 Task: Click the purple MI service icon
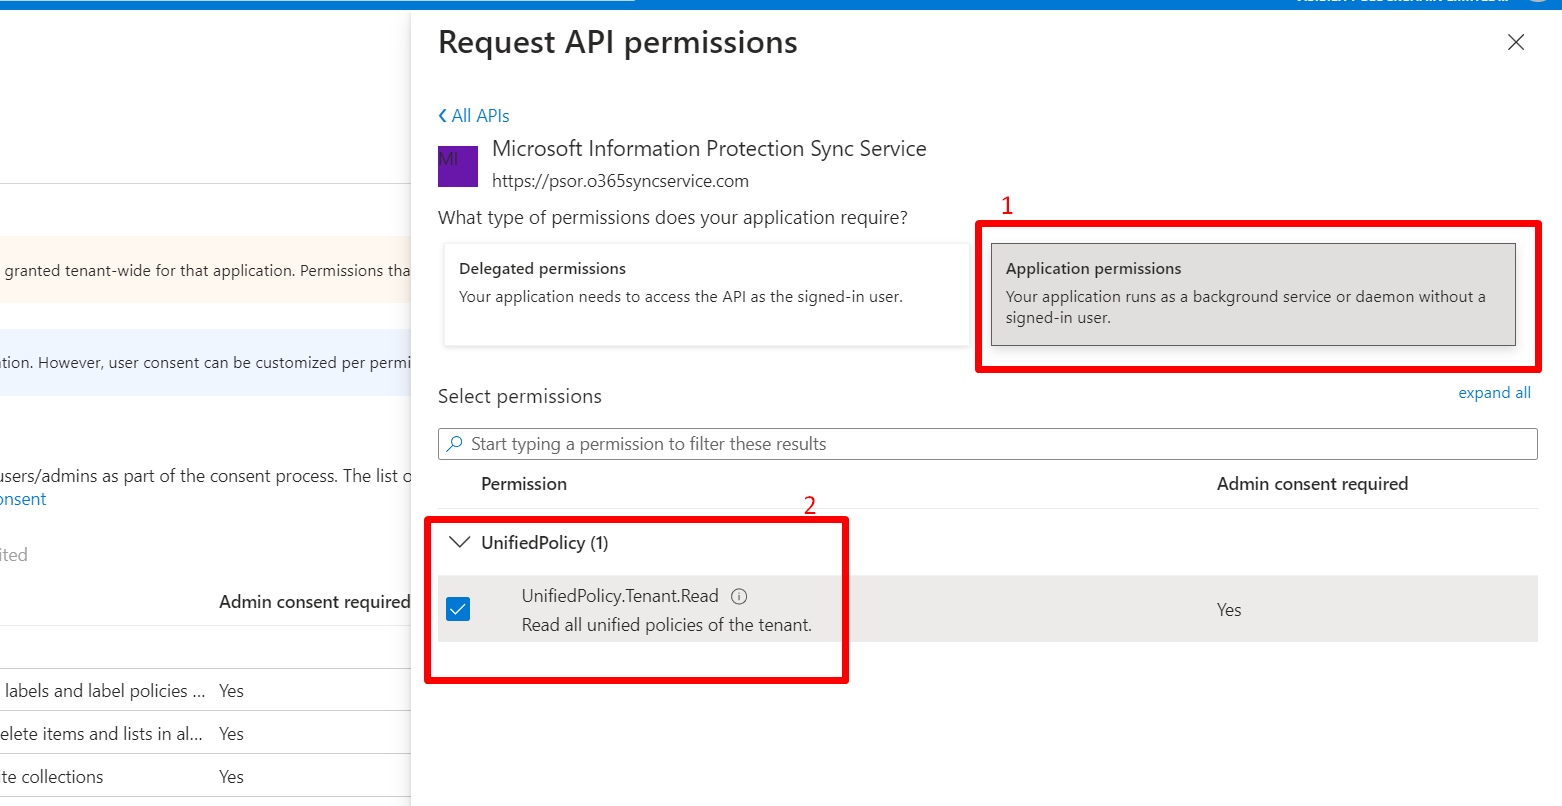458,166
